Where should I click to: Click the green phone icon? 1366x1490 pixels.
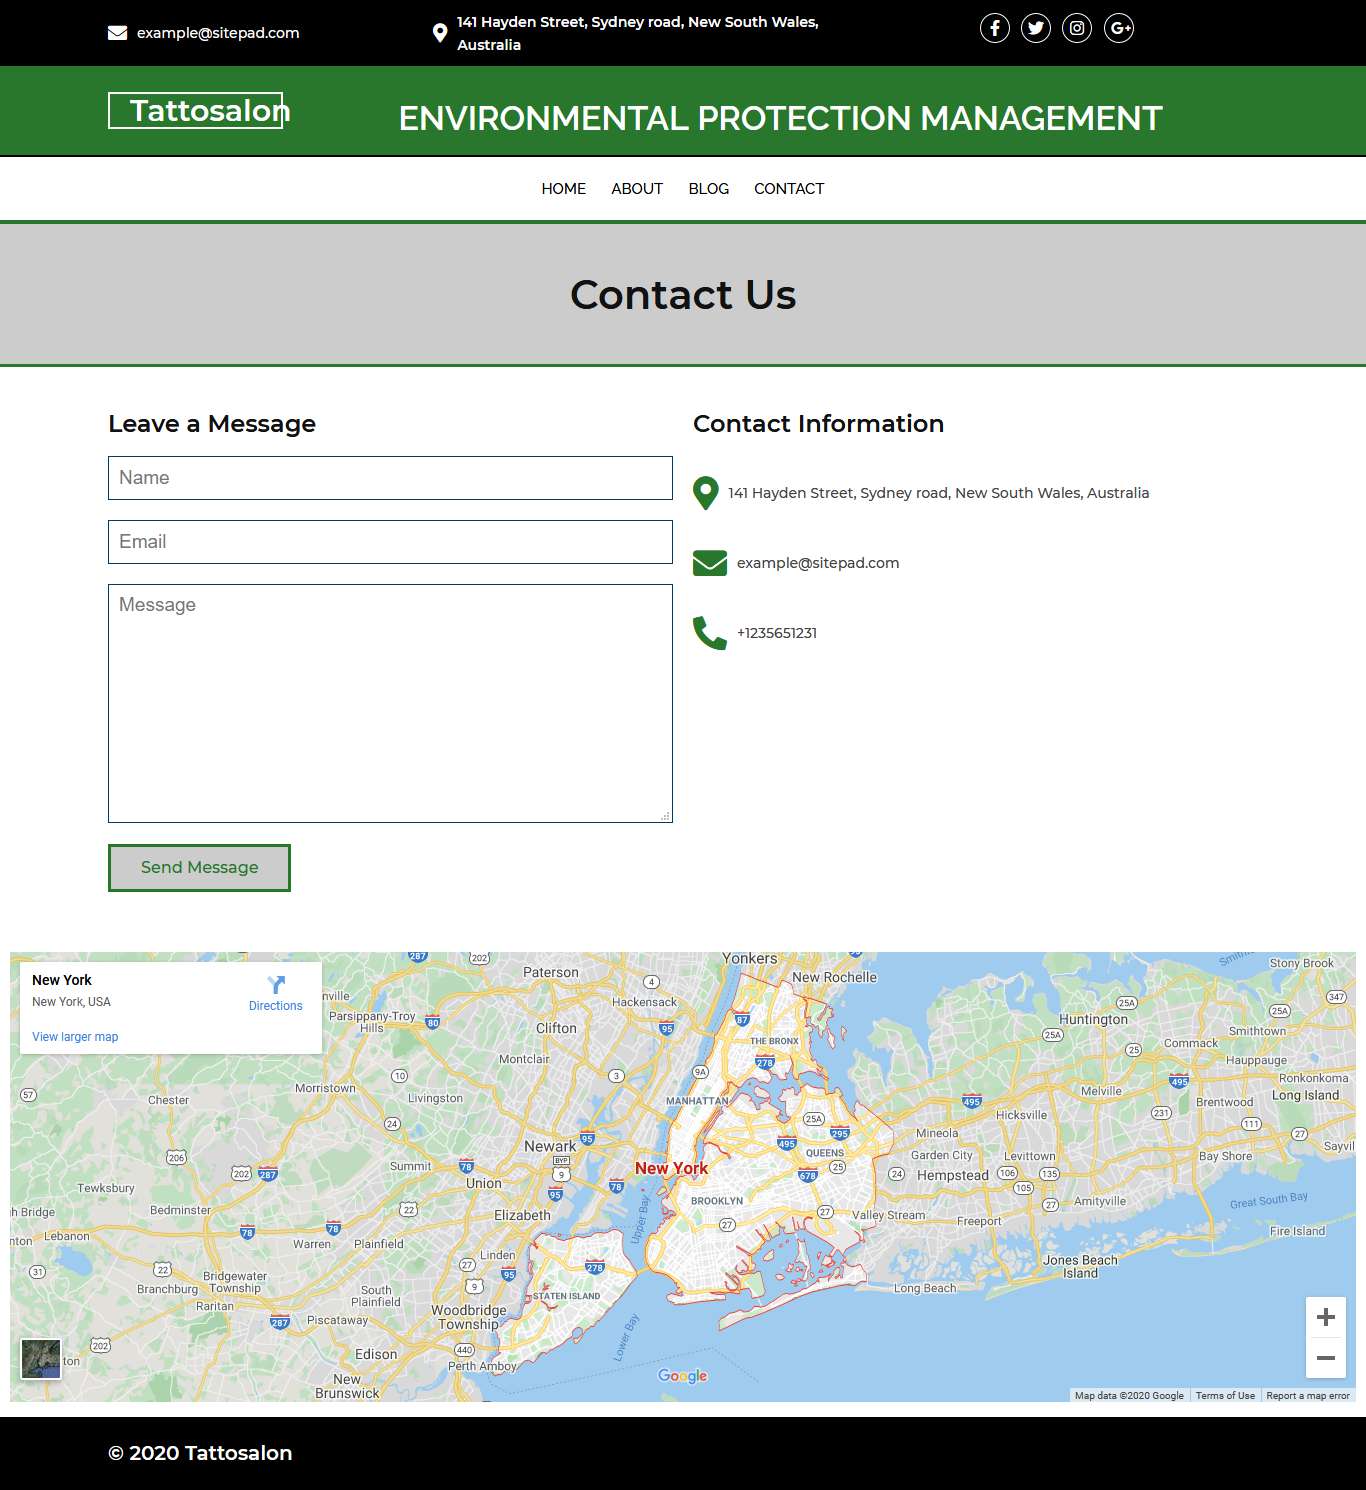[x=709, y=633]
